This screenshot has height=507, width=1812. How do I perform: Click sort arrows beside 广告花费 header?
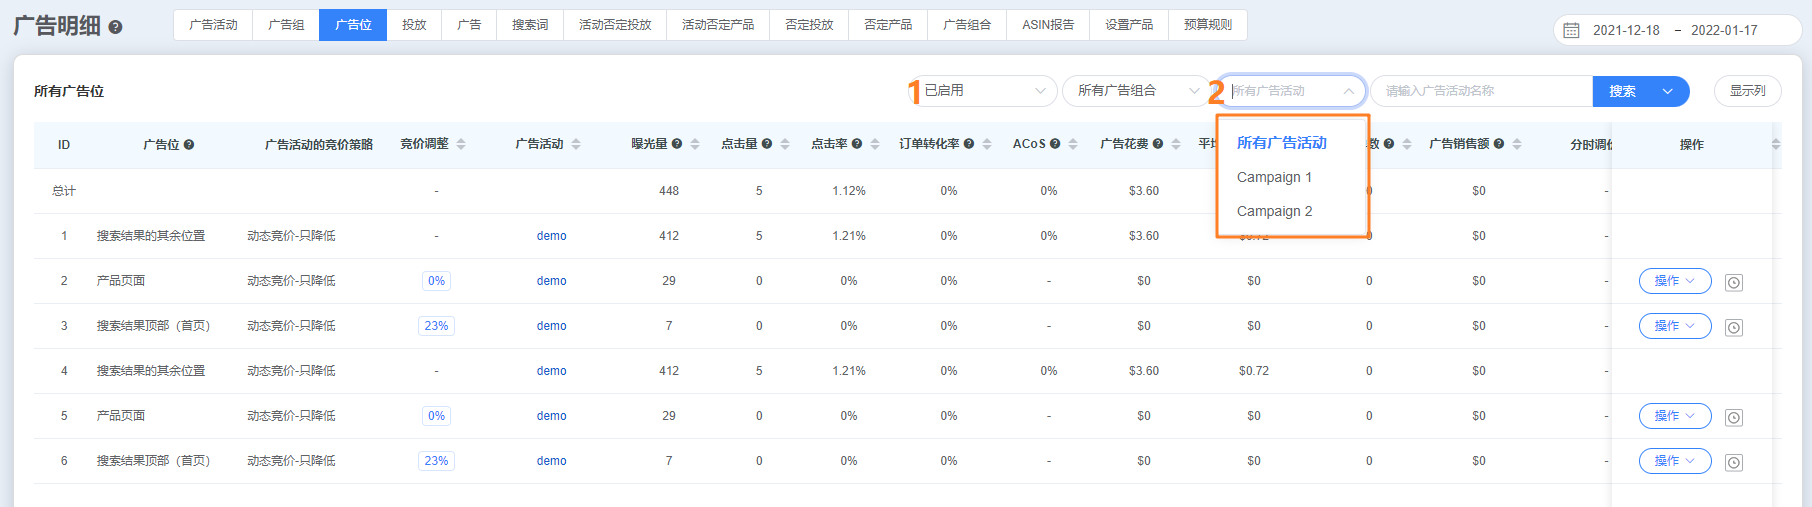tap(1176, 144)
